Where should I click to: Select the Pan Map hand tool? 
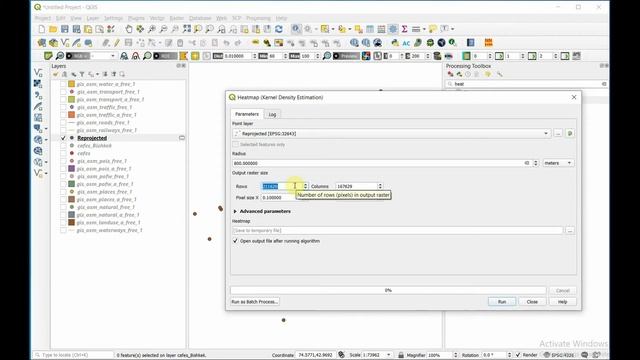tap(129, 29)
